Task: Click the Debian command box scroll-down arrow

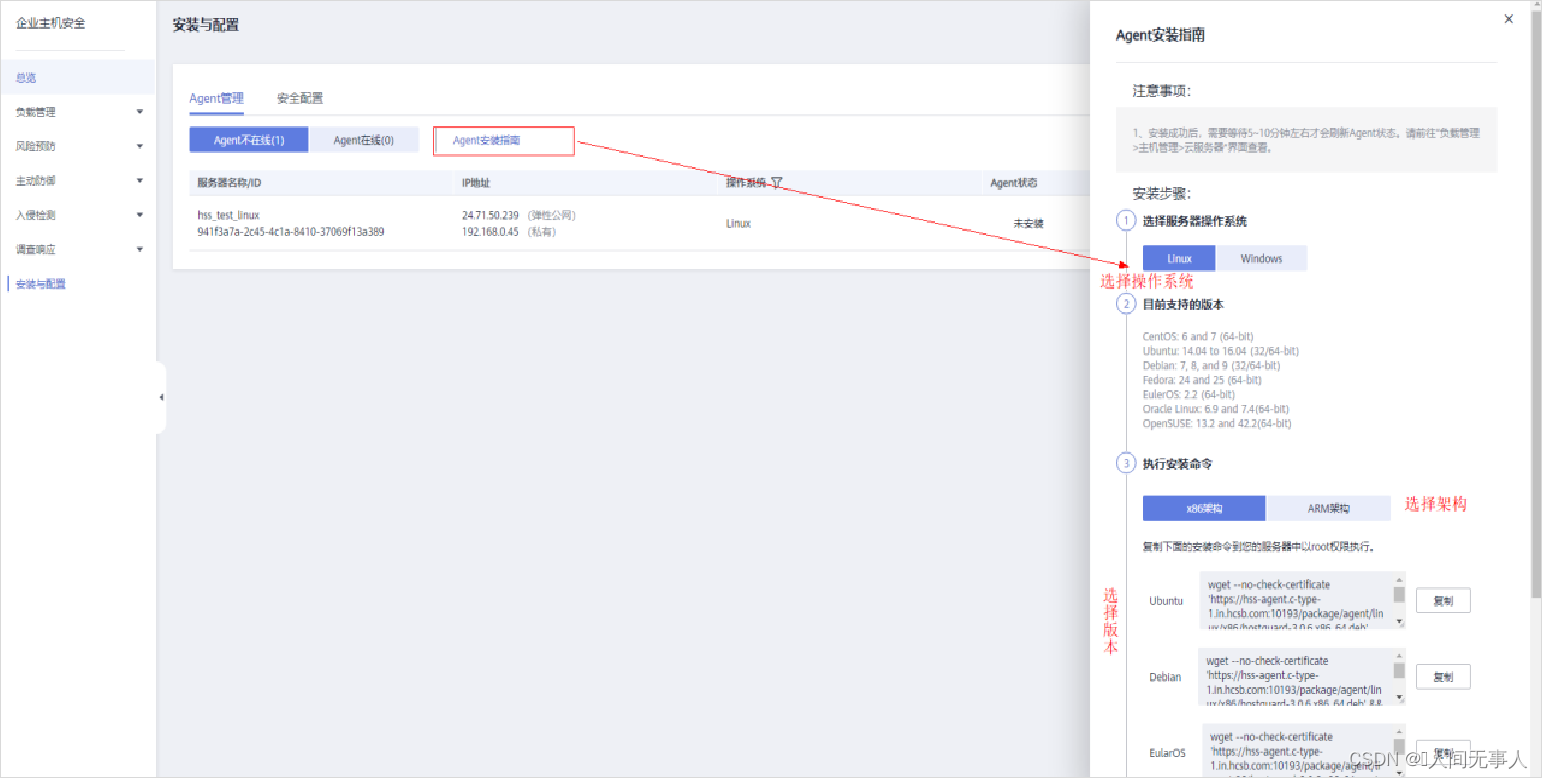Action: tap(1399, 698)
